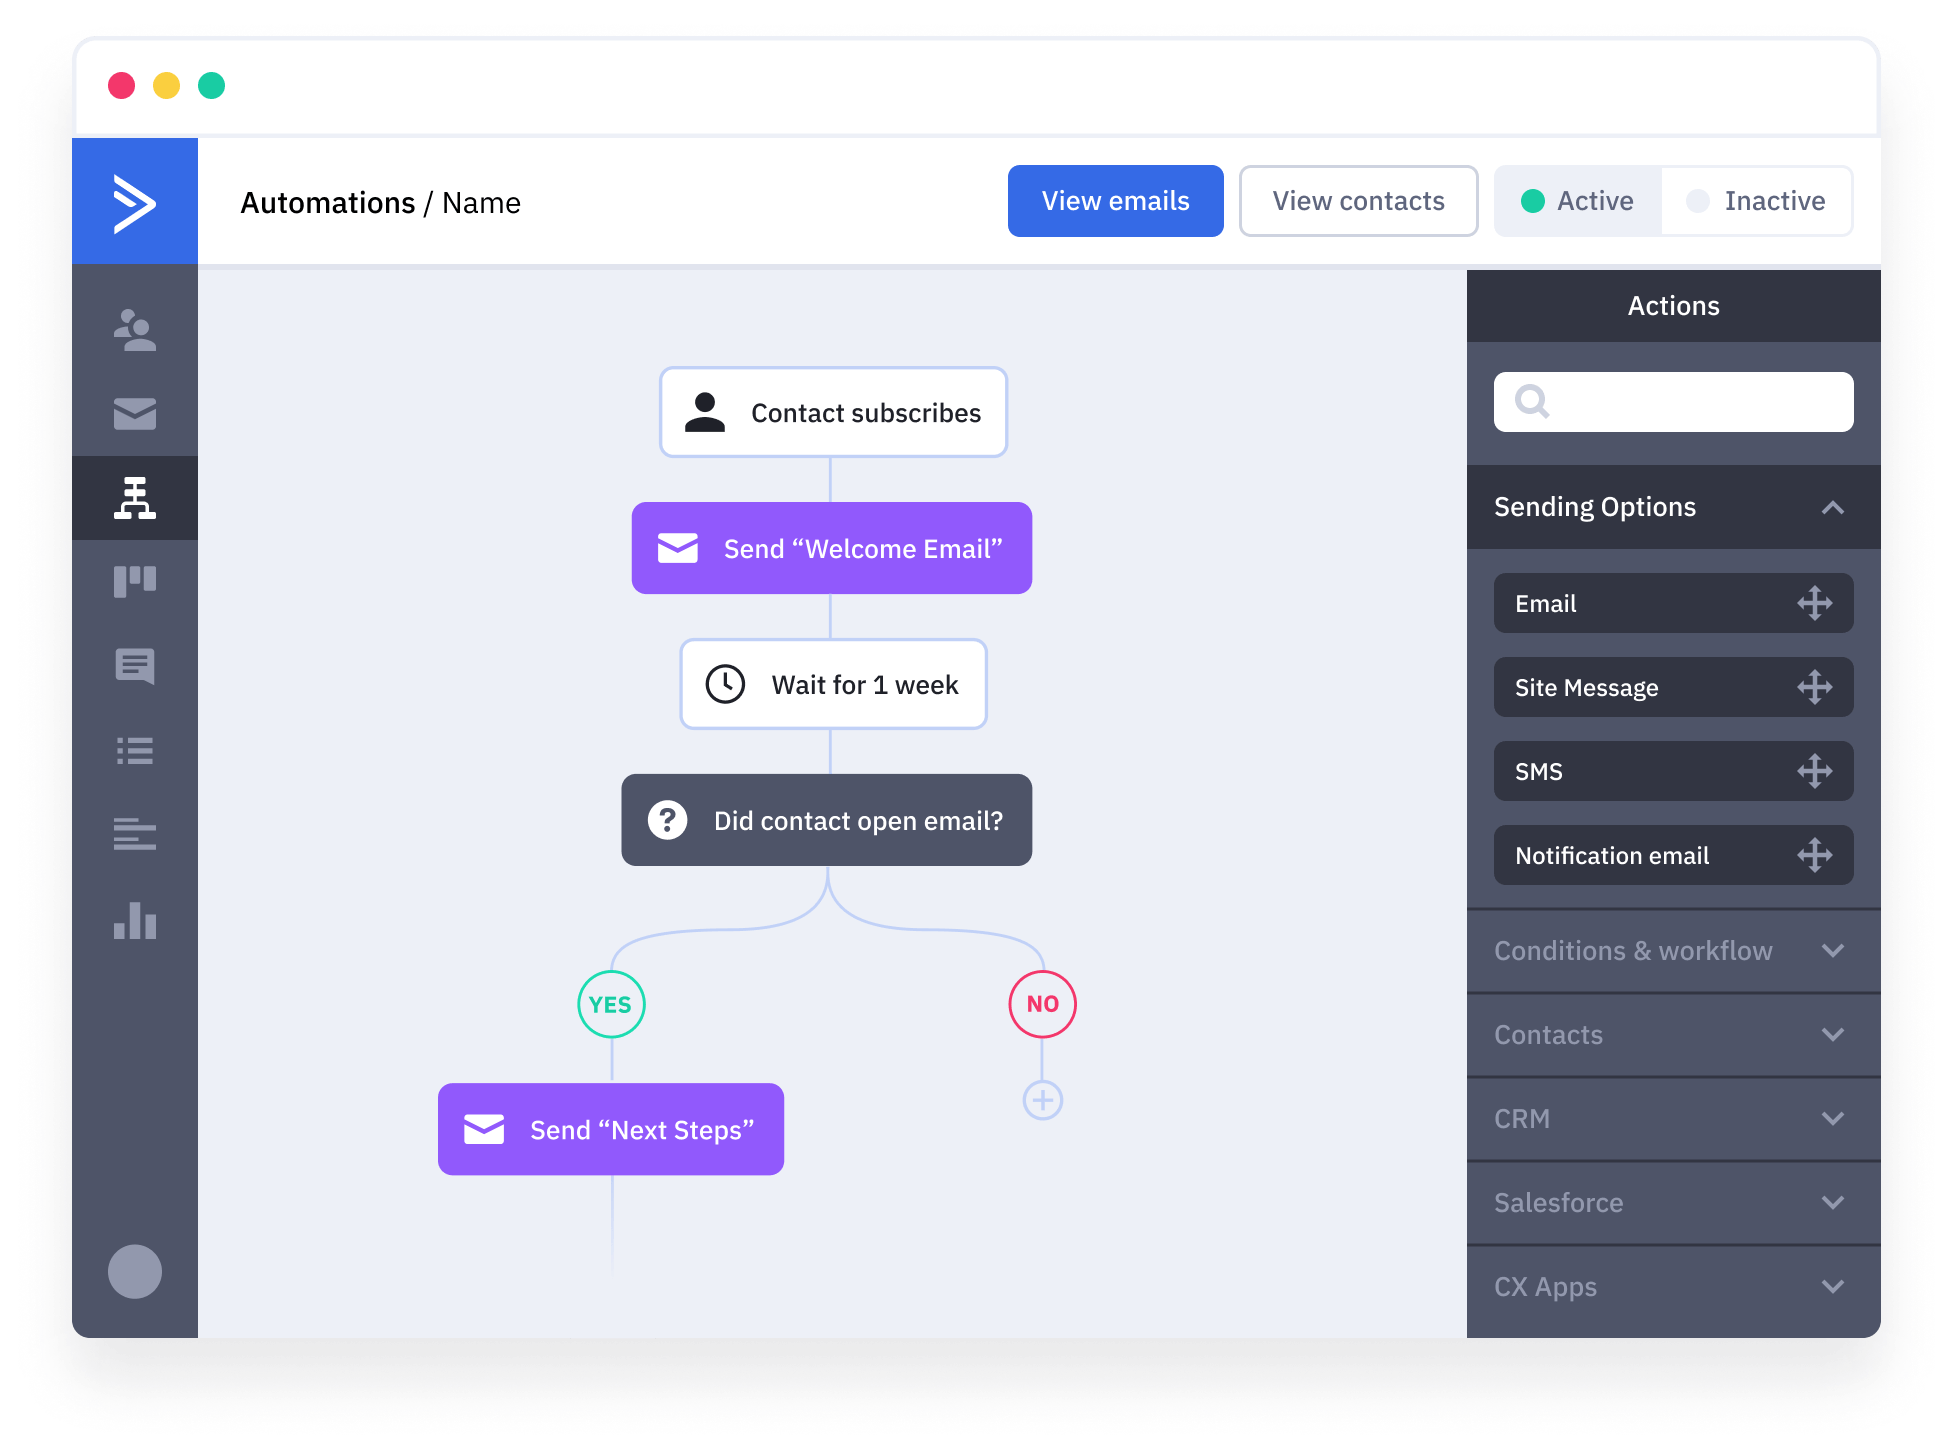Click the yellow minimize window dot
Image resolution: width=1953 pixels, height=1452 pixels.
(x=166, y=86)
